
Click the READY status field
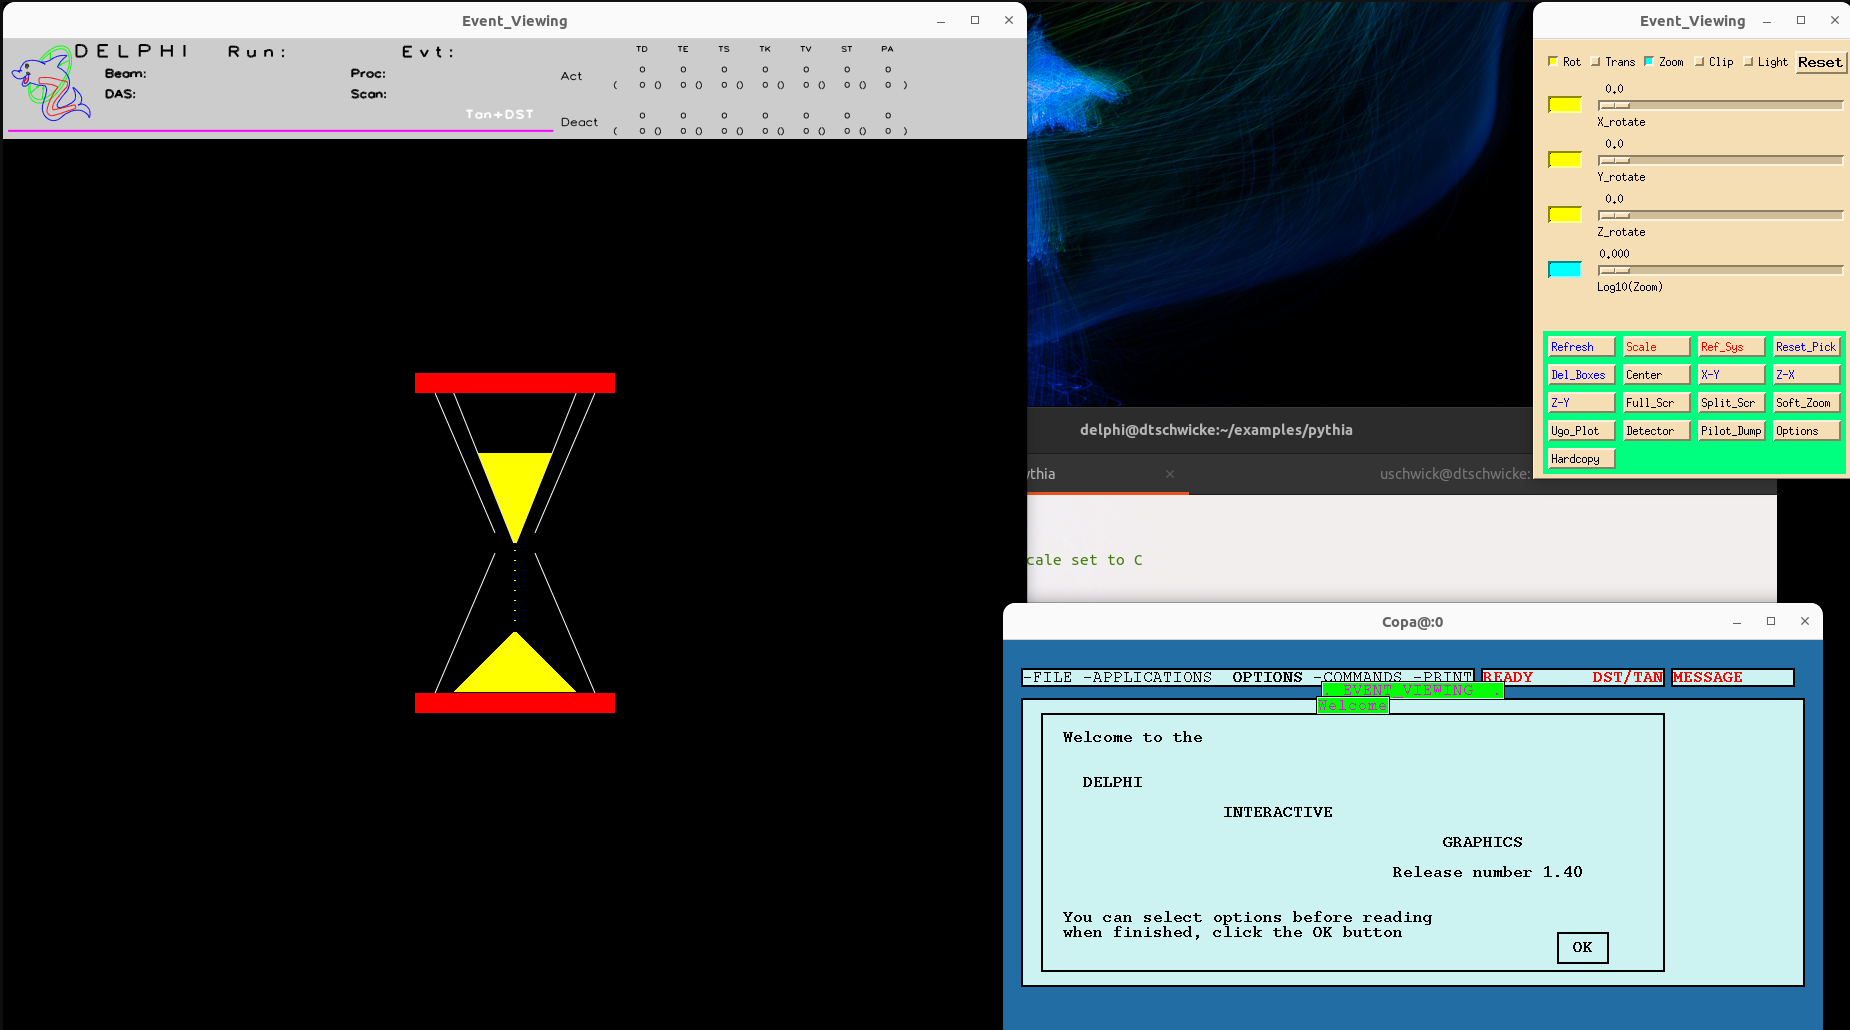tap(1508, 677)
